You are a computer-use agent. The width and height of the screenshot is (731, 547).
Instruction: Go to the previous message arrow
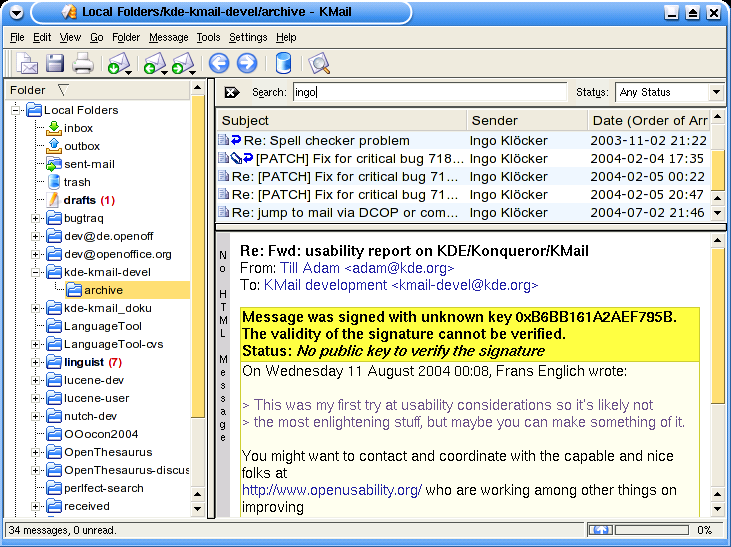tap(218, 65)
